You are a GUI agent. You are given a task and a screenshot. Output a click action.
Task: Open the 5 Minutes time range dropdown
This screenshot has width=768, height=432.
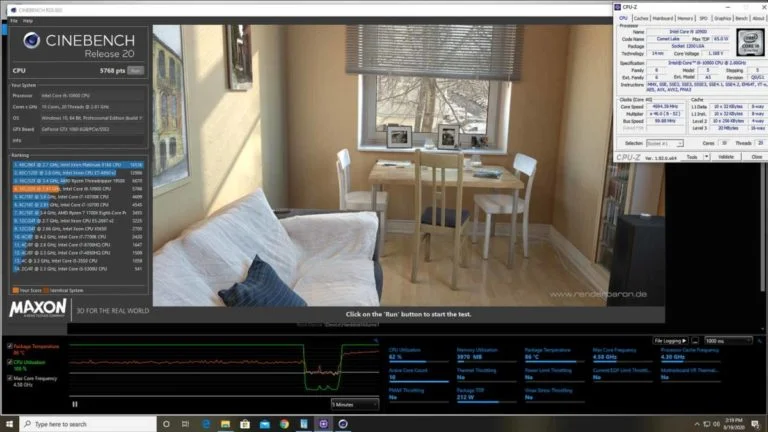click(x=355, y=405)
